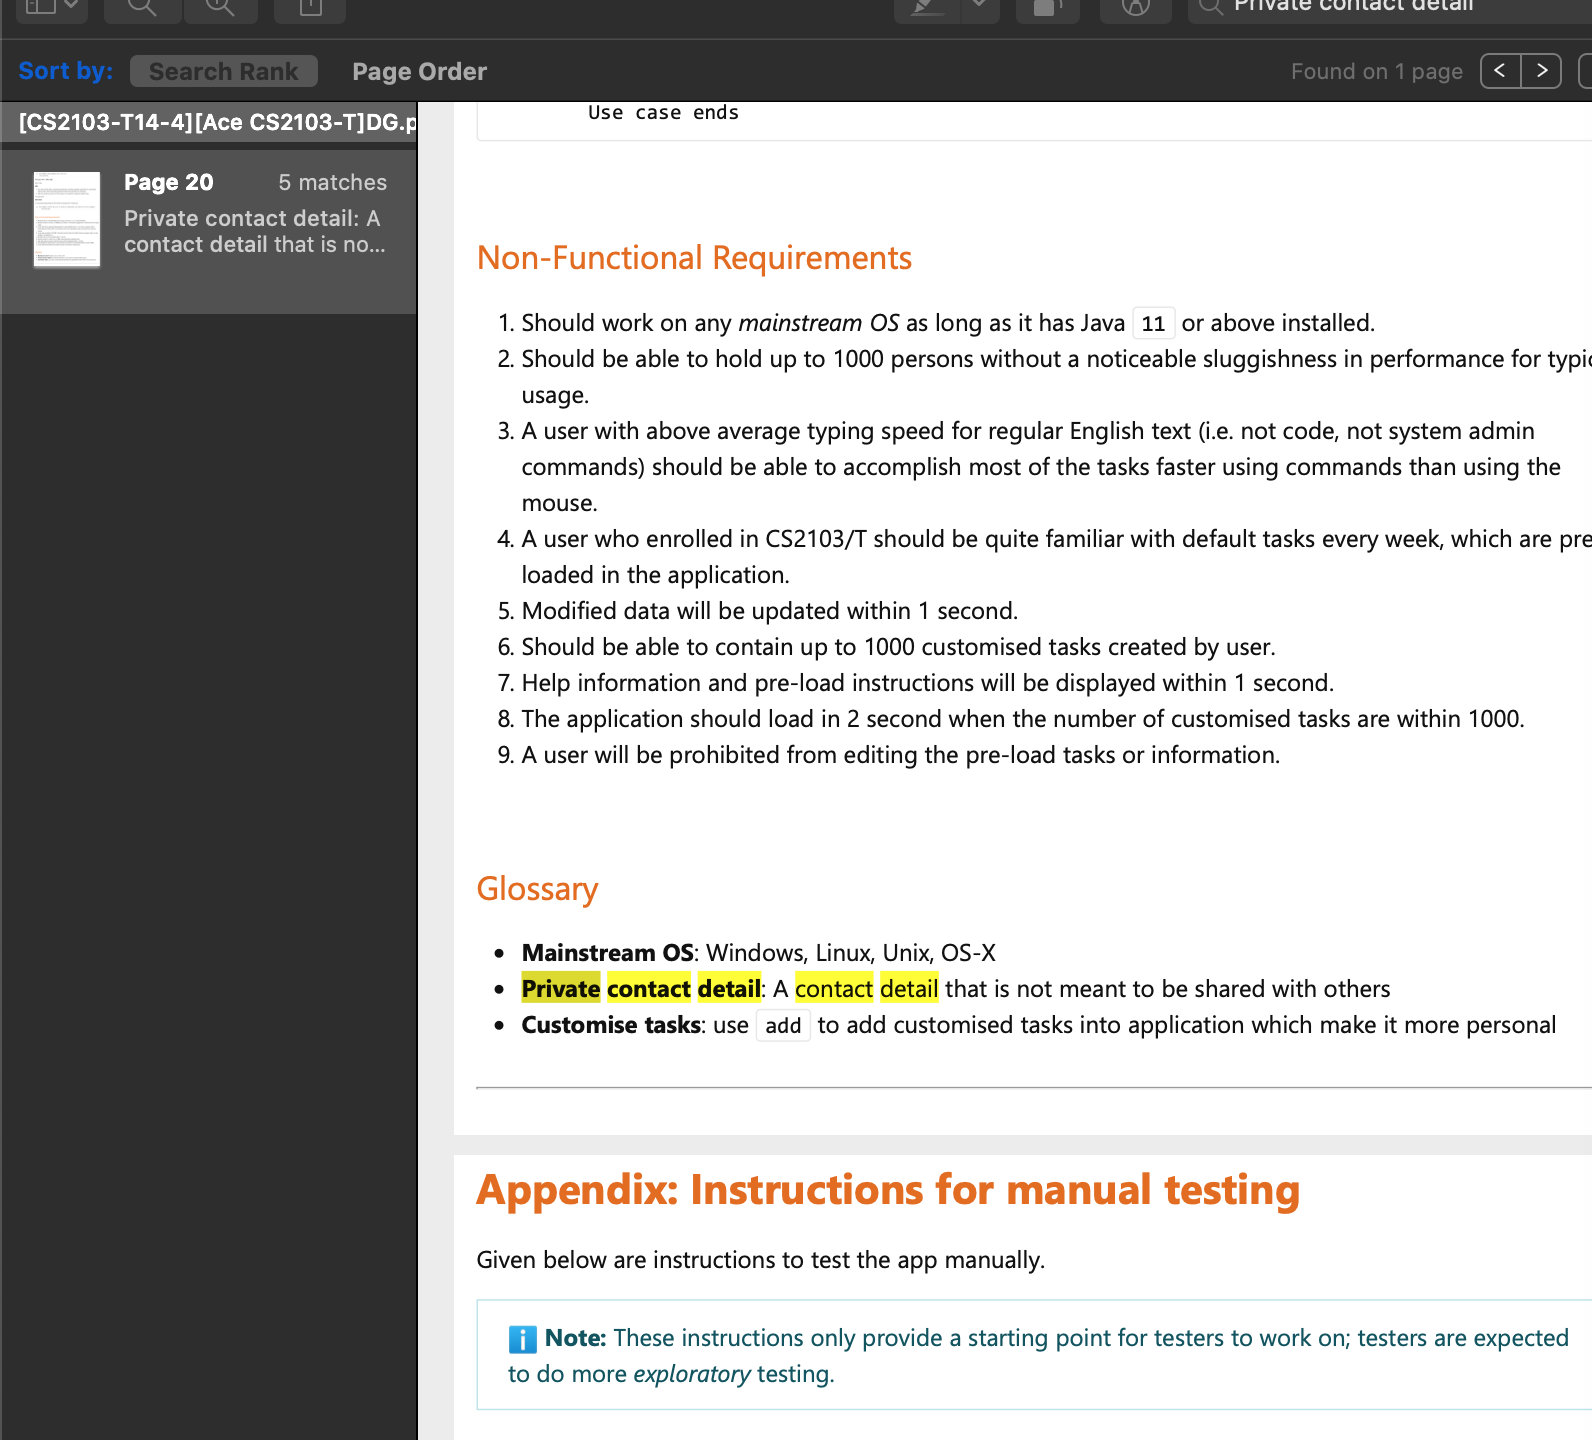Click the search field with Private contact detail

pyautogui.click(x=1390, y=8)
